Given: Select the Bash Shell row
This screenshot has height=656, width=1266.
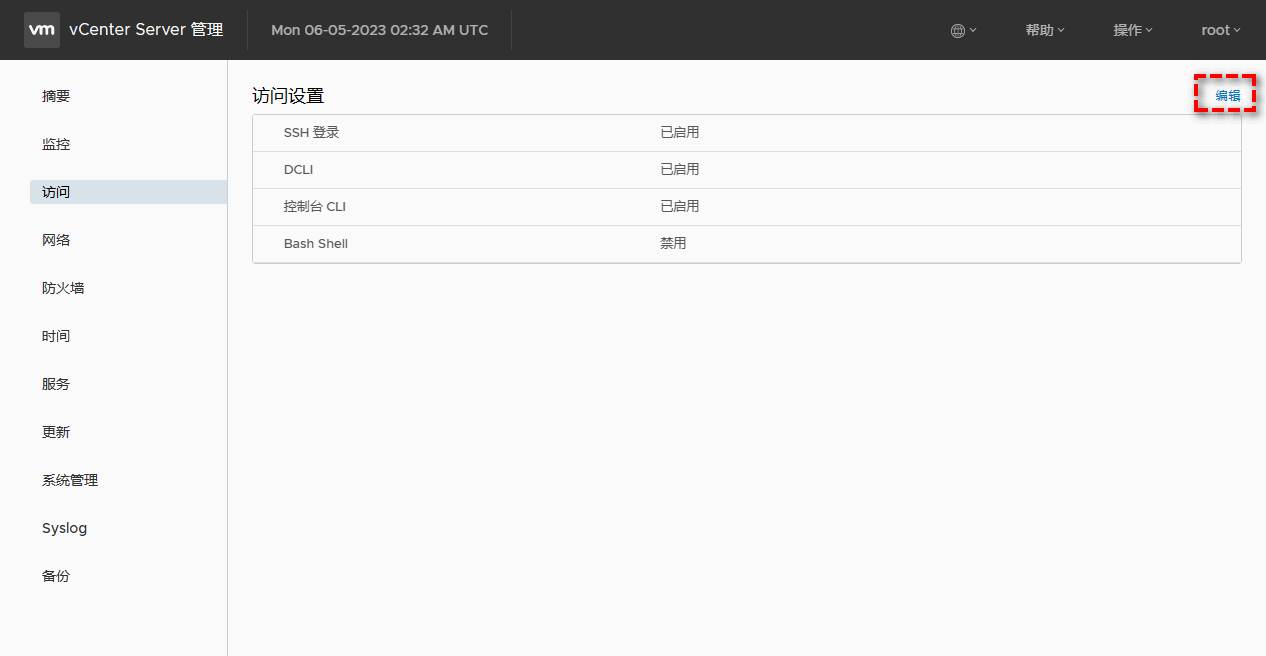Looking at the screenshot, I should (x=746, y=244).
